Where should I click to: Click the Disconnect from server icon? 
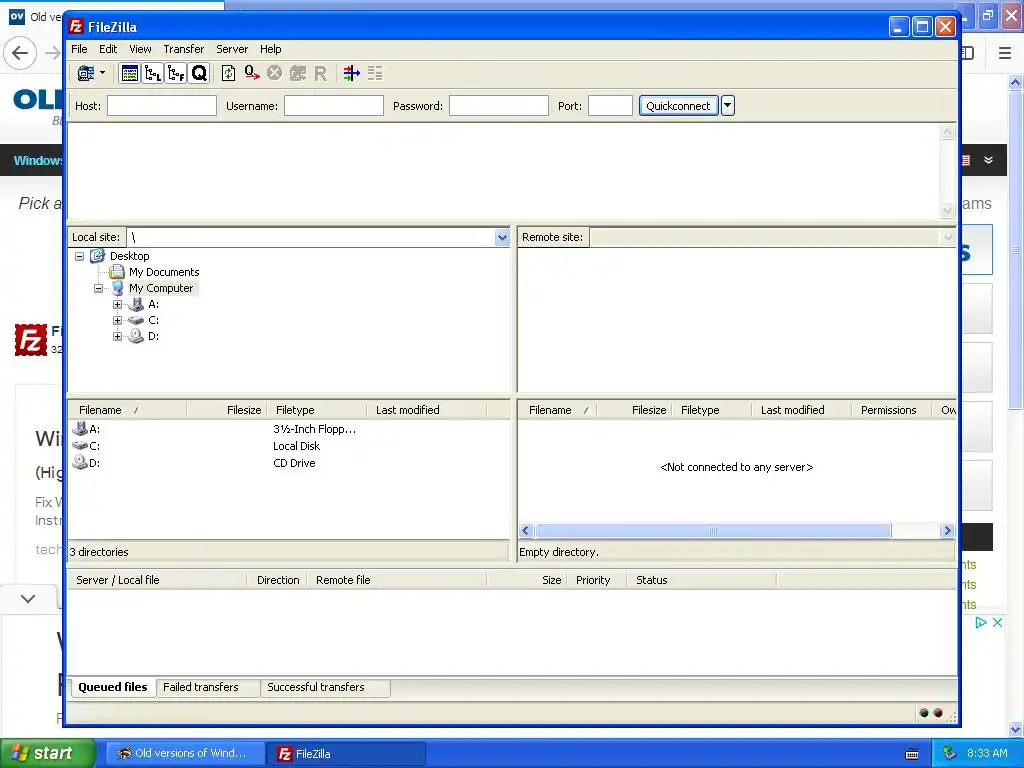pyautogui.click(x=298, y=73)
